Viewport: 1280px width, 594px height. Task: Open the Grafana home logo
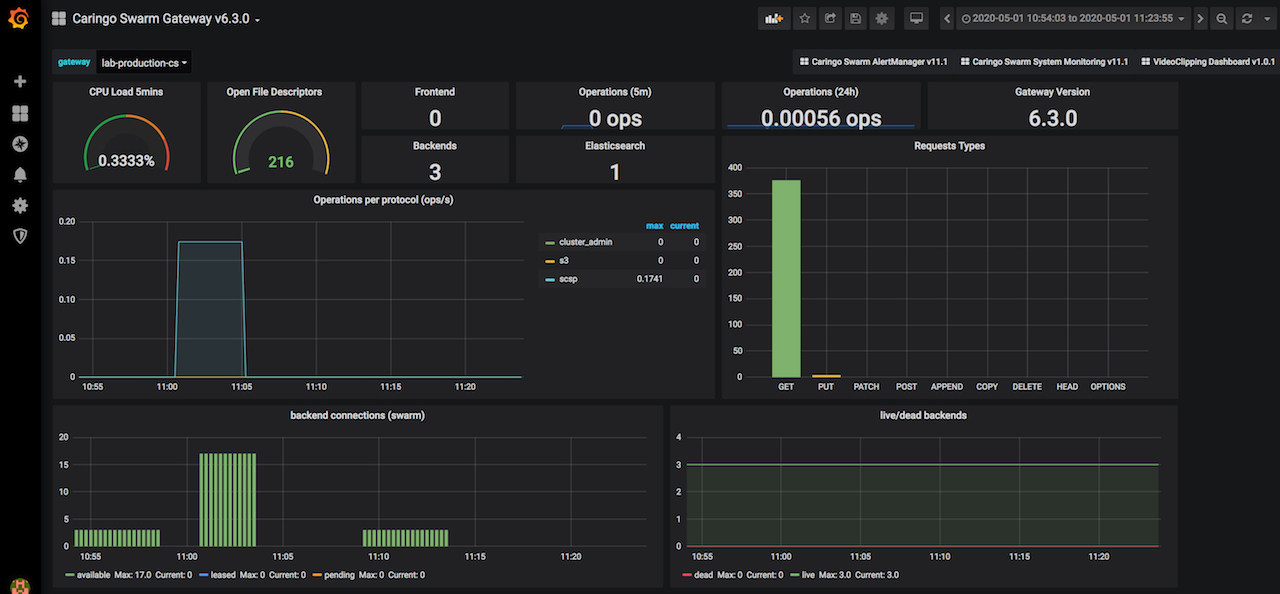click(x=19, y=18)
